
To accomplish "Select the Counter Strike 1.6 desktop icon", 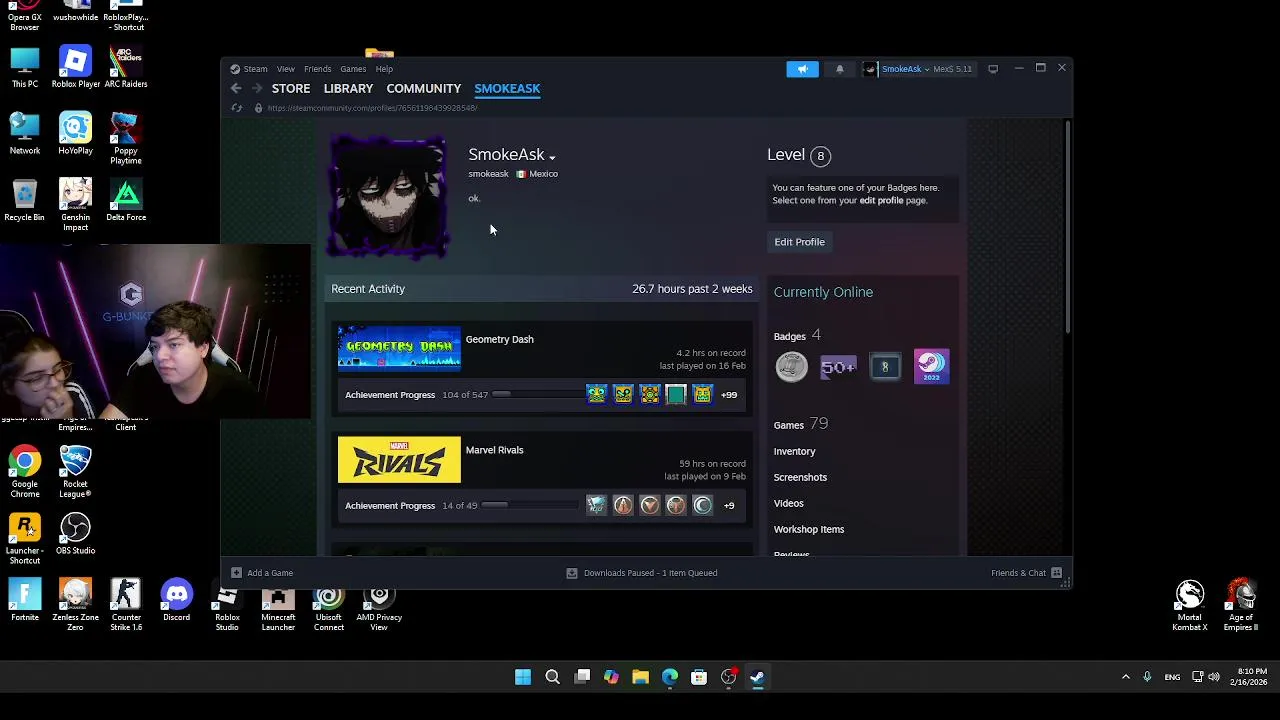I will click(x=126, y=605).
